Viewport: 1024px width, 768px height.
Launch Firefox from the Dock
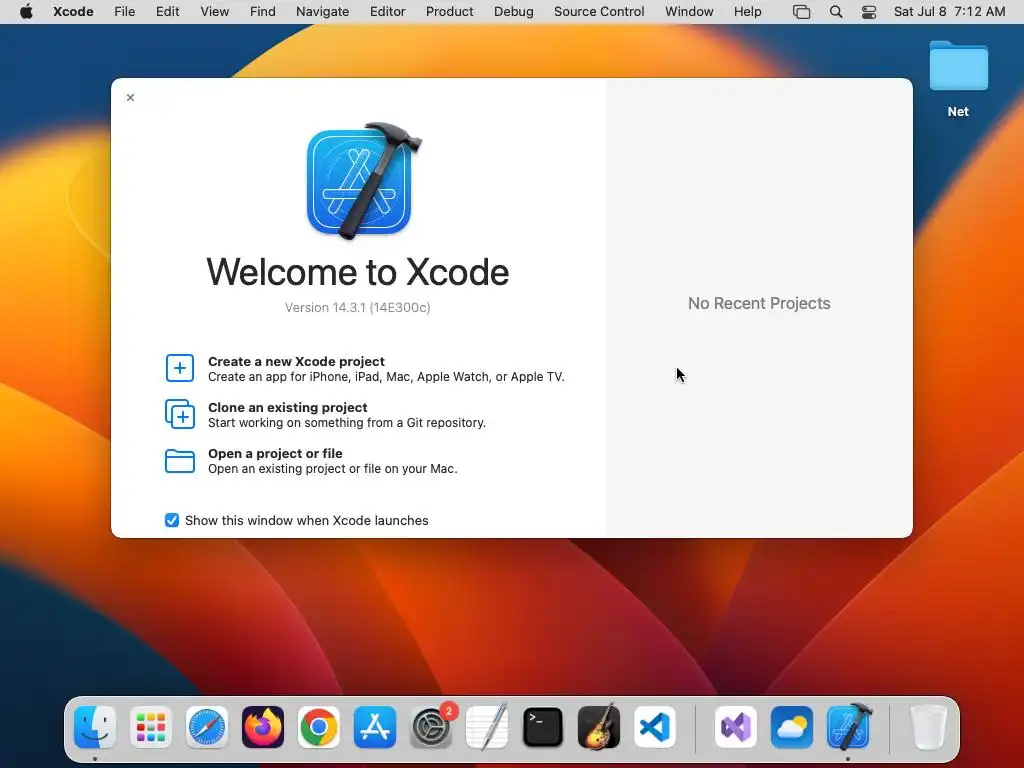[263, 727]
